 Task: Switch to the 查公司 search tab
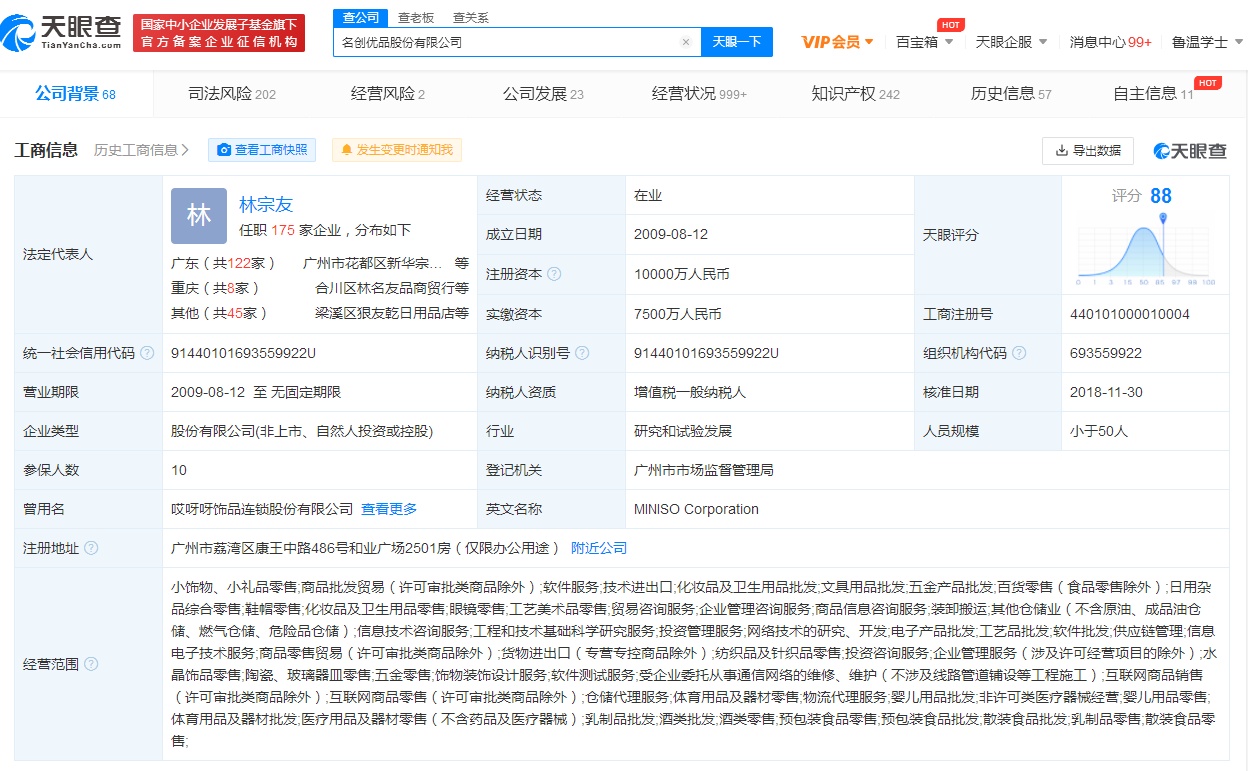point(361,17)
